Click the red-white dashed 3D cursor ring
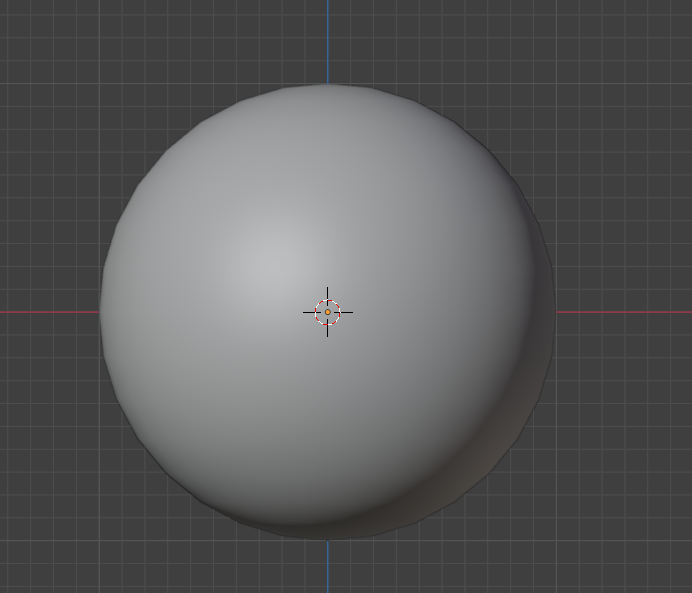Viewport: 692px width, 593px height. [327, 312]
